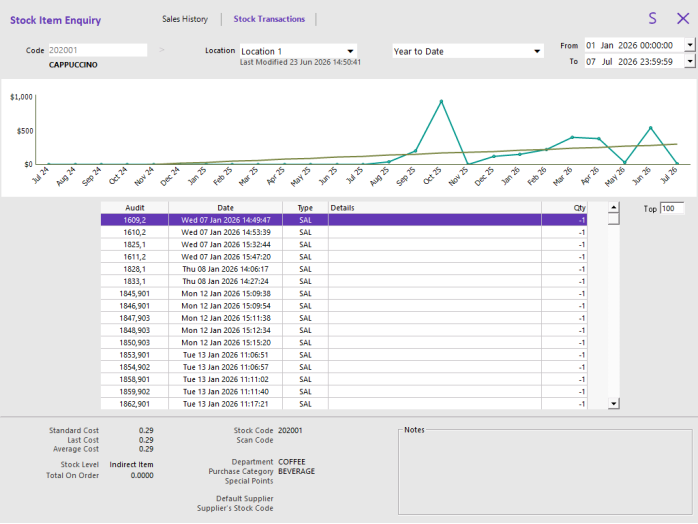Click the scroll up arrow of transactions list
This screenshot has width=698, height=524.
click(x=613, y=207)
